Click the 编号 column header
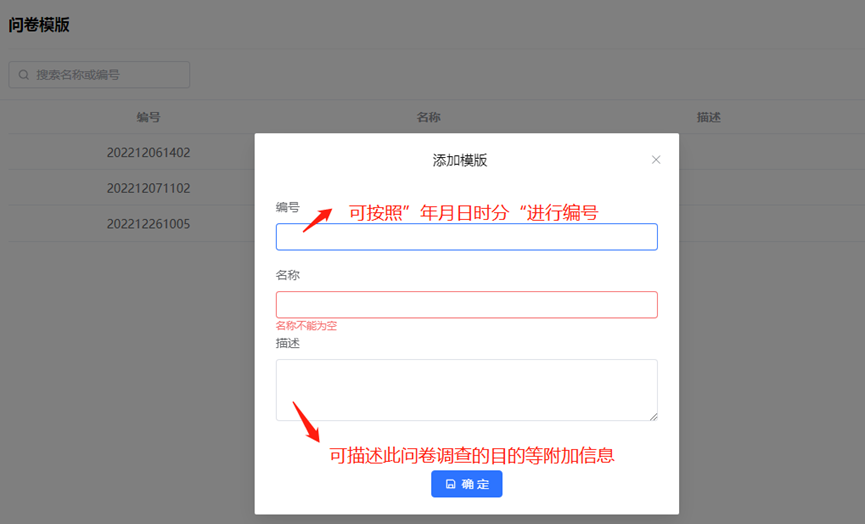 148,117
